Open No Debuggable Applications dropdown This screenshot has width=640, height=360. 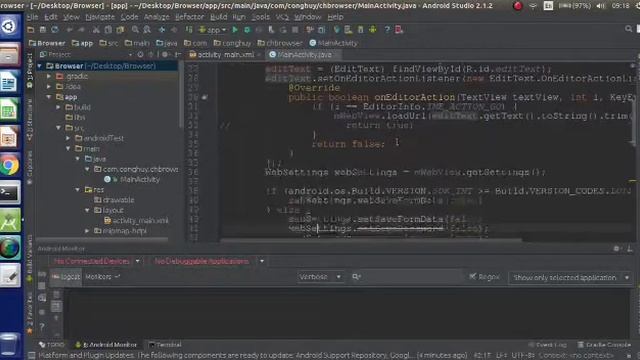pos(208,261)
